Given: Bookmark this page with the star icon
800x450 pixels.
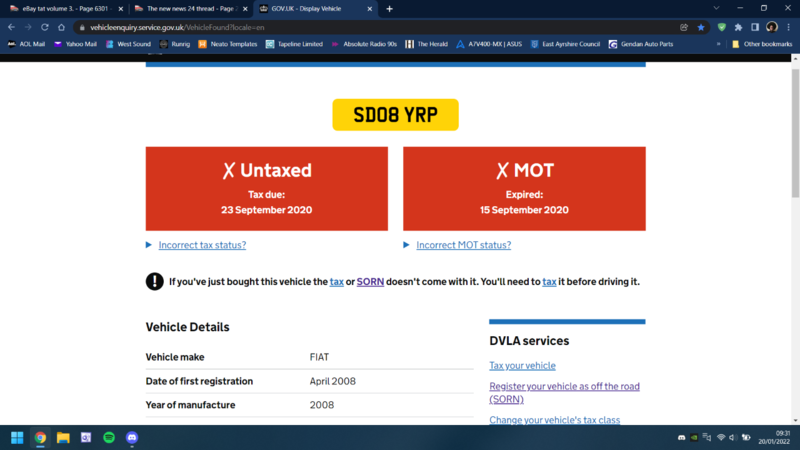Looking at the screenshot, I should point(701,27).
